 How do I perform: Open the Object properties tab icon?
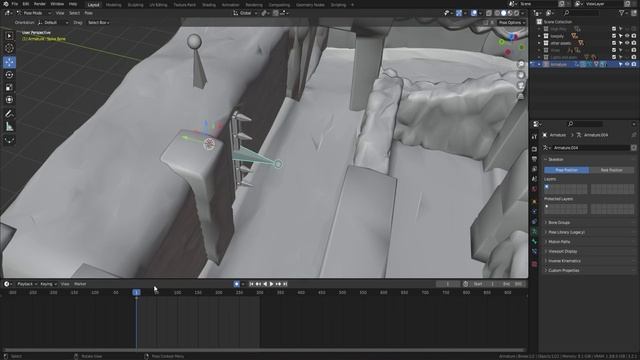point(534,201)
